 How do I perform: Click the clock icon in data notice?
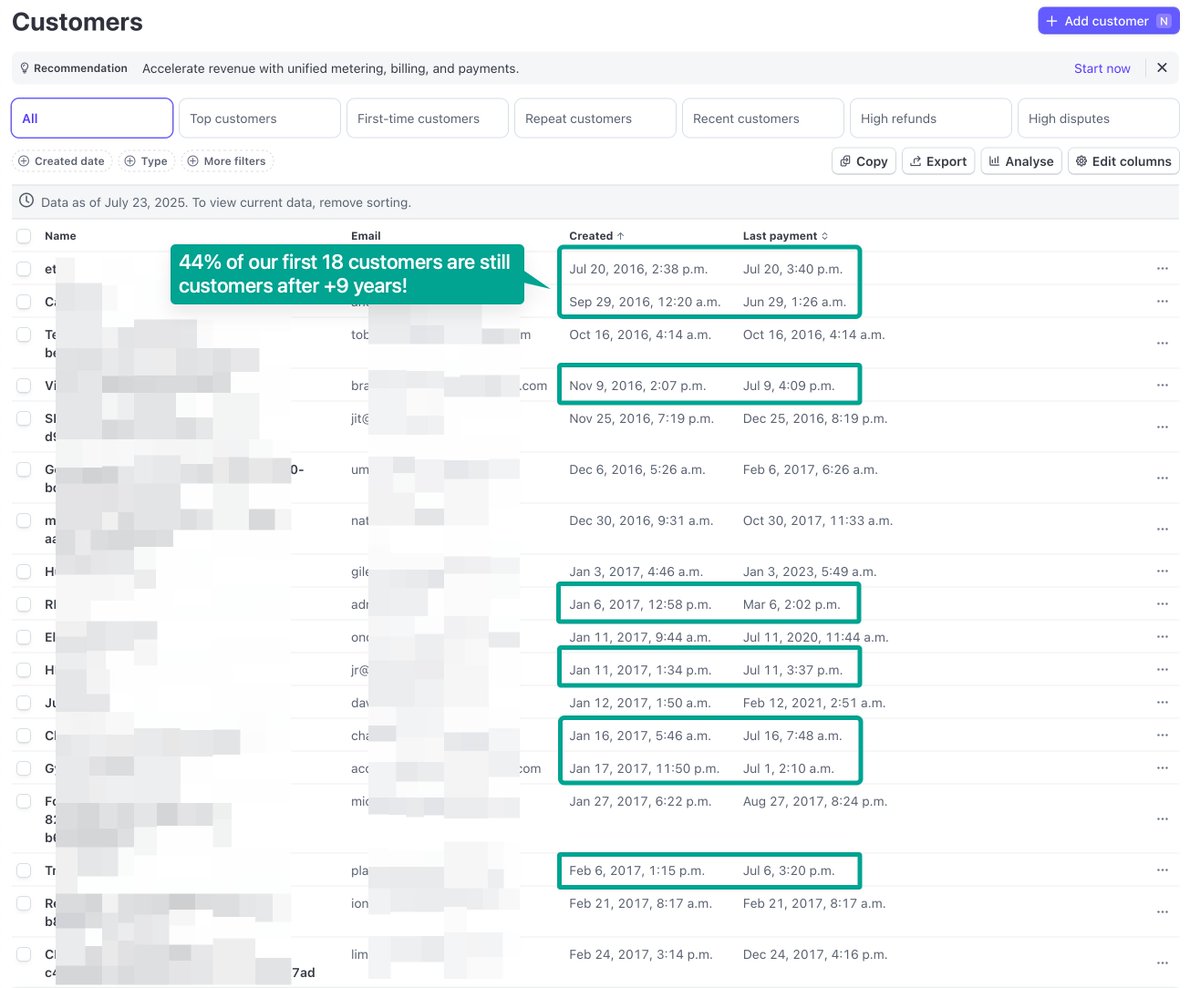pyautogui.click(x=26, y=201)
